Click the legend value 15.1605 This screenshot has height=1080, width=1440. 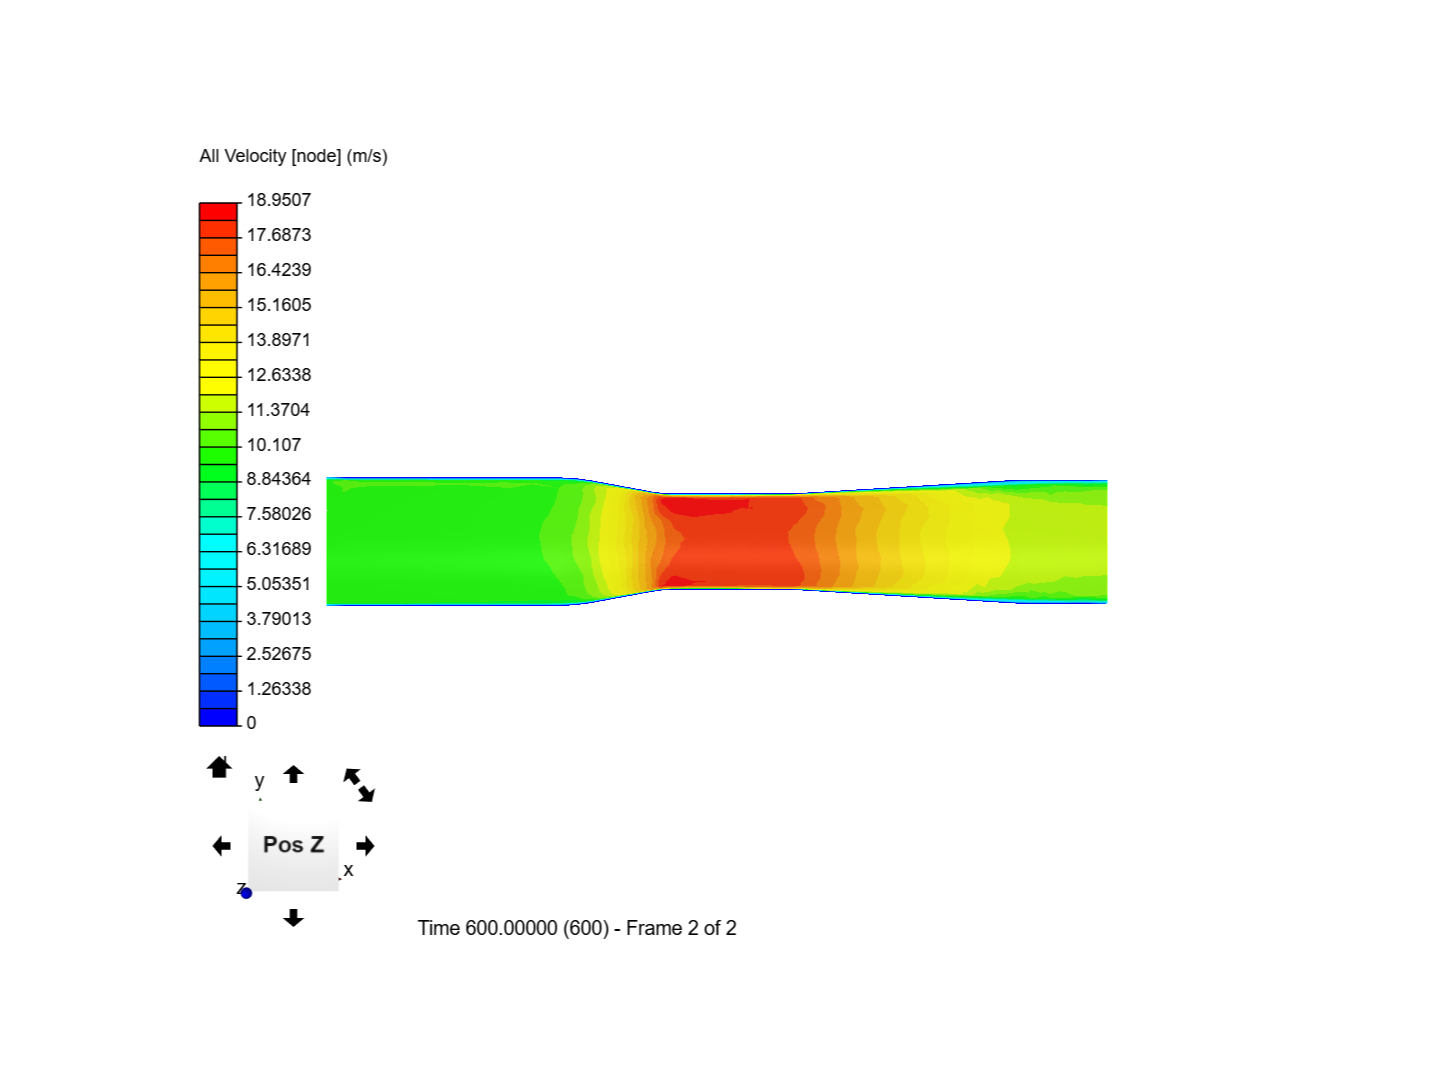coord(279,305)
